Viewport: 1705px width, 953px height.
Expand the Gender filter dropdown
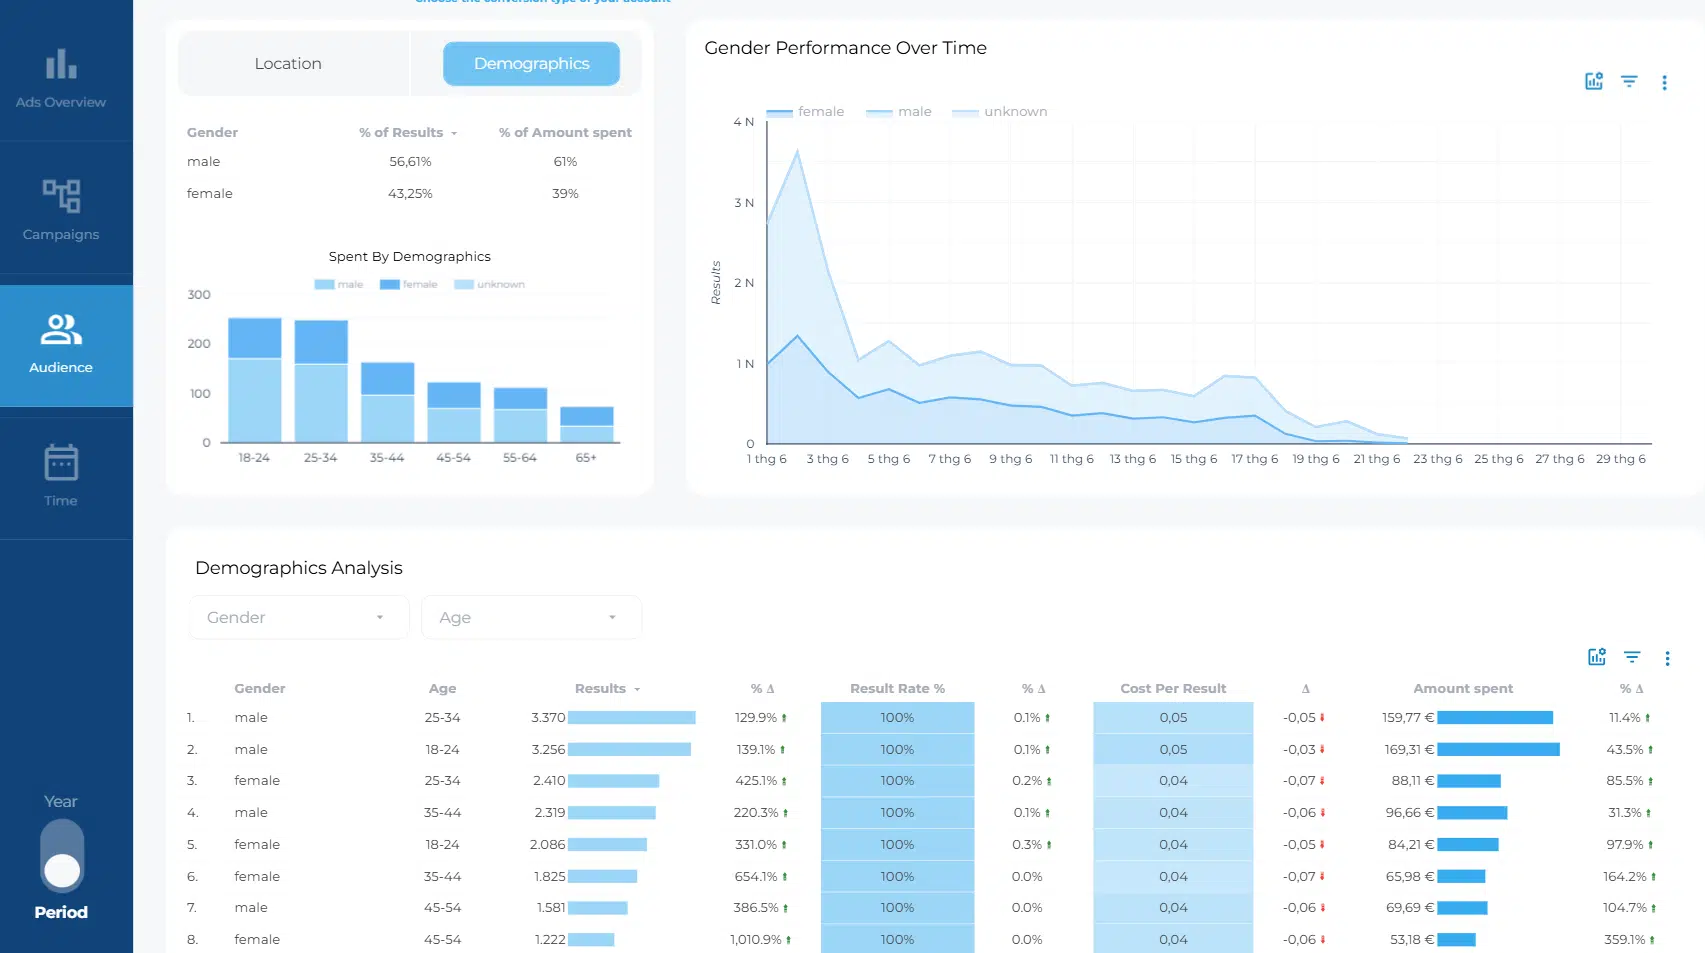298,618
